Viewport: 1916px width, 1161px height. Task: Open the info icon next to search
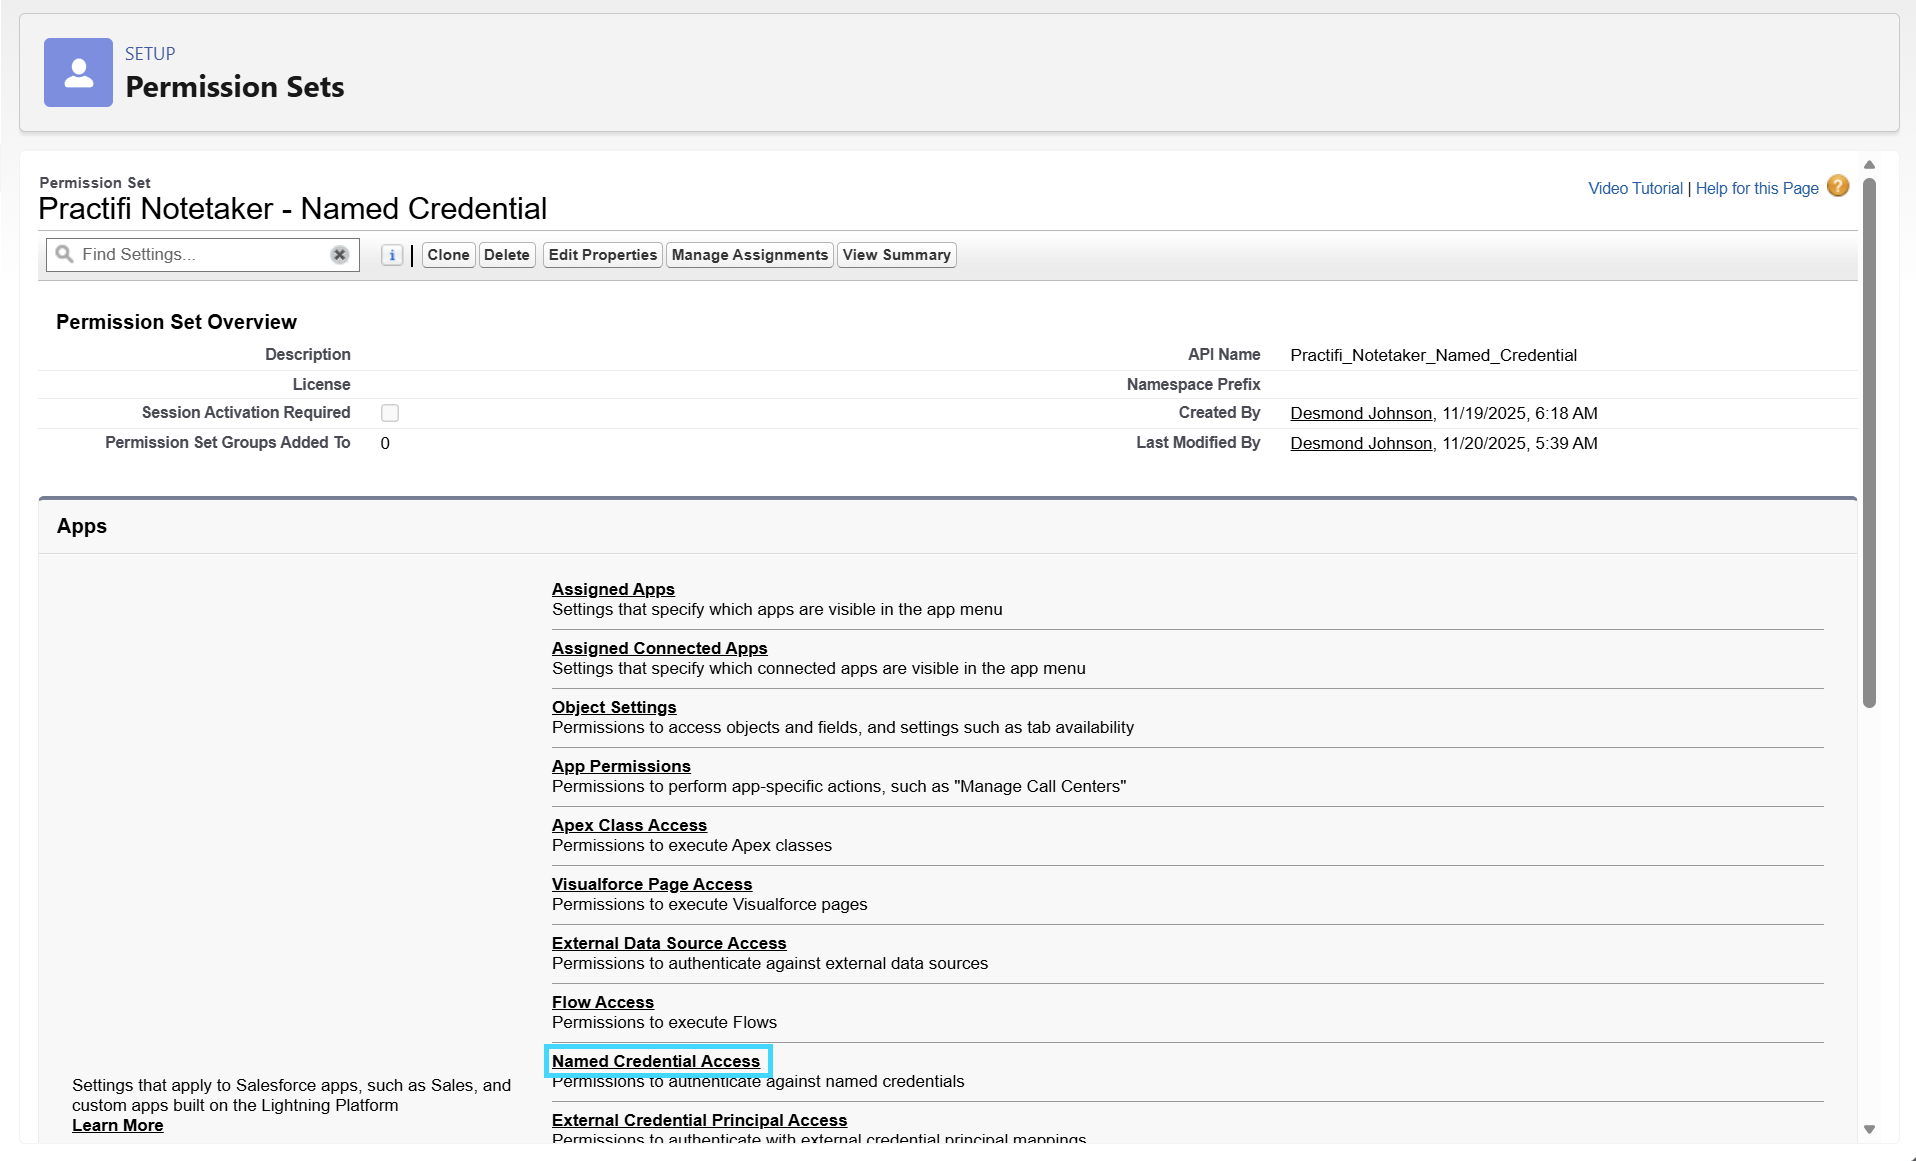tap(392, 255)
